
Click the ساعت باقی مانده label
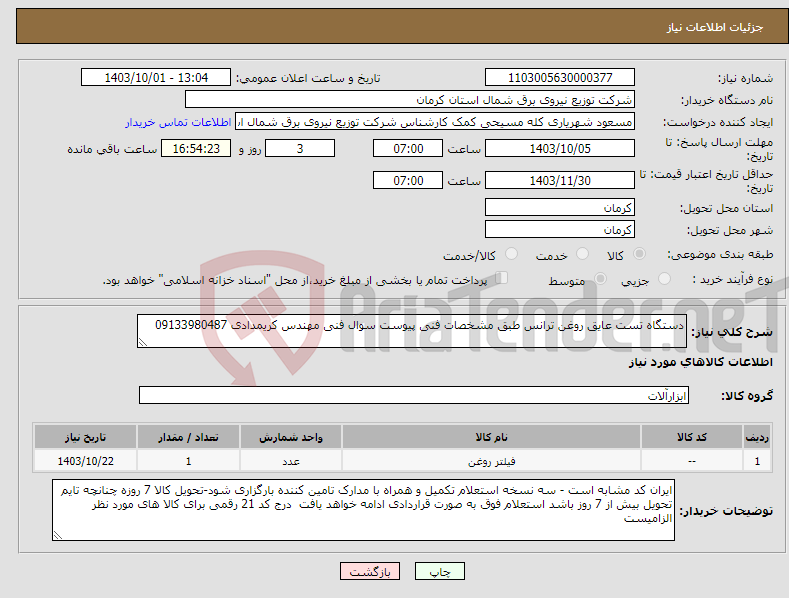click(112, 150)
